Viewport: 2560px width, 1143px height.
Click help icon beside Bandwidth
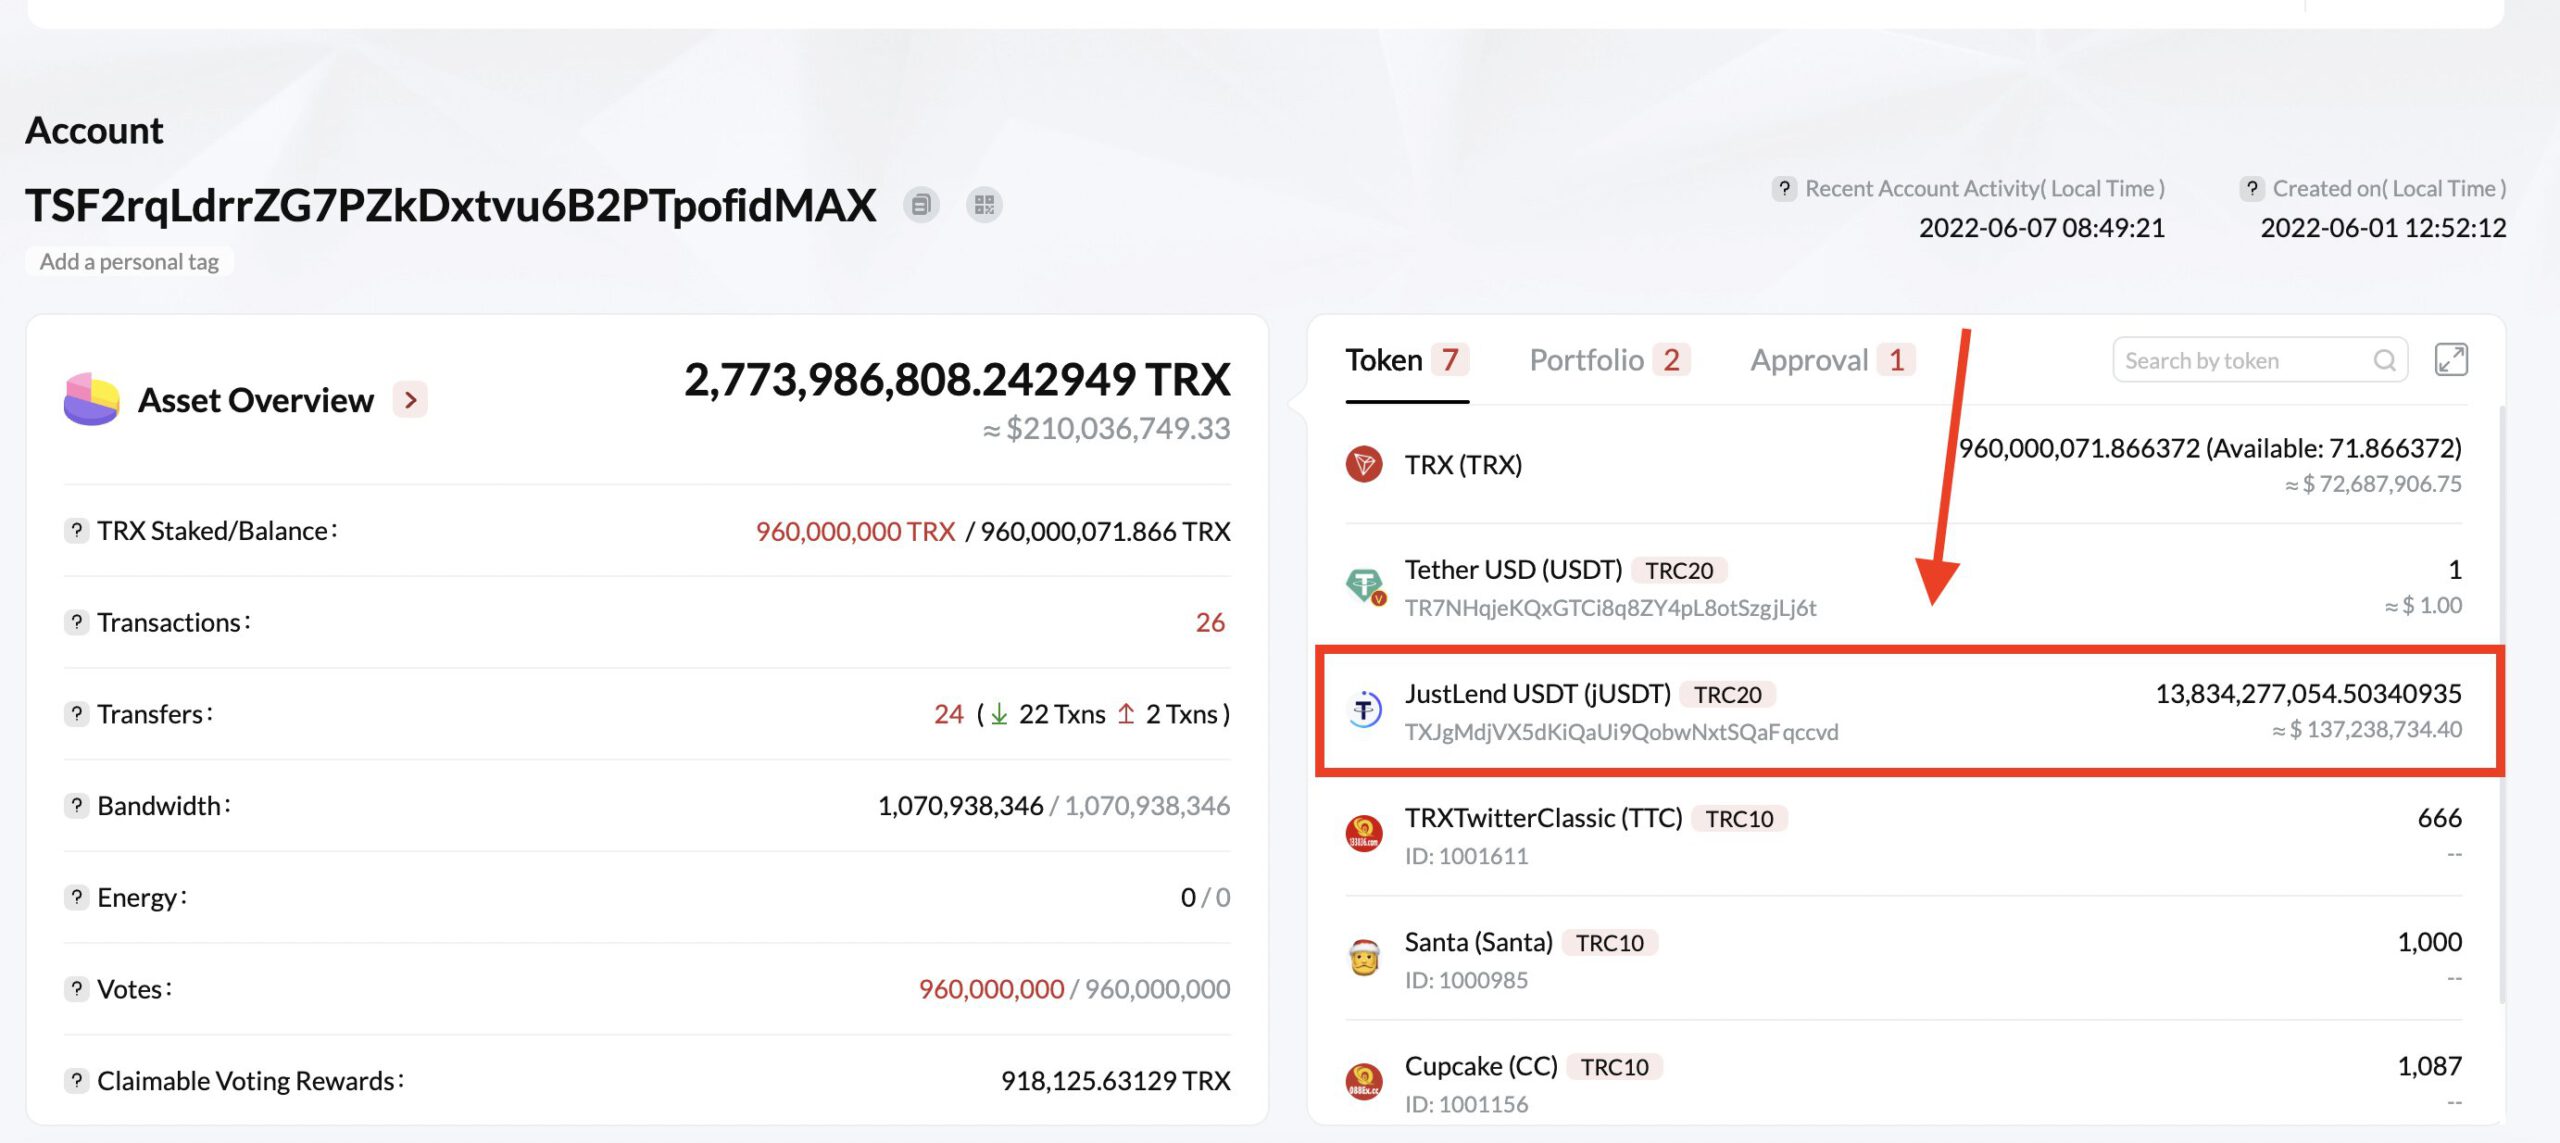point(76,805)
